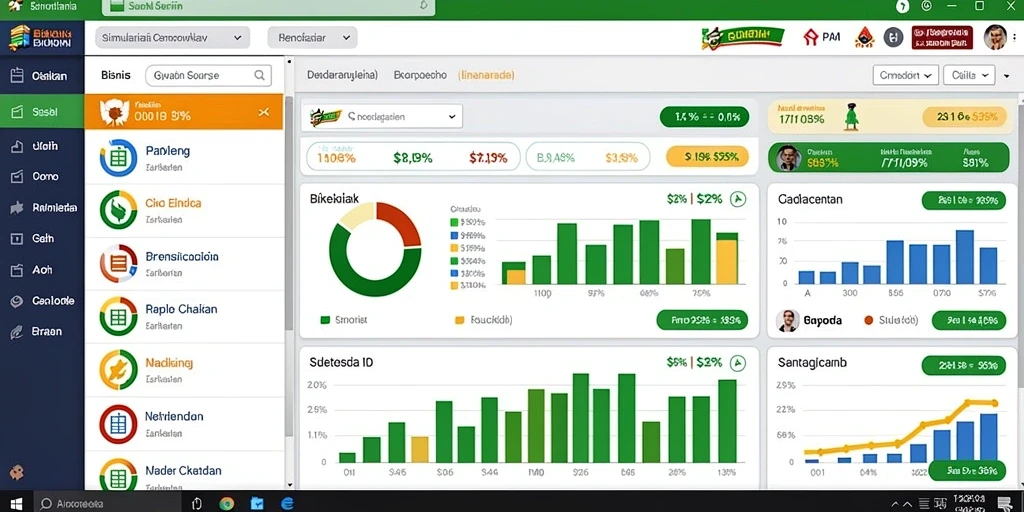Click the Chrome icon in the taskbar
1024x512 pixels.
[227, 504]
